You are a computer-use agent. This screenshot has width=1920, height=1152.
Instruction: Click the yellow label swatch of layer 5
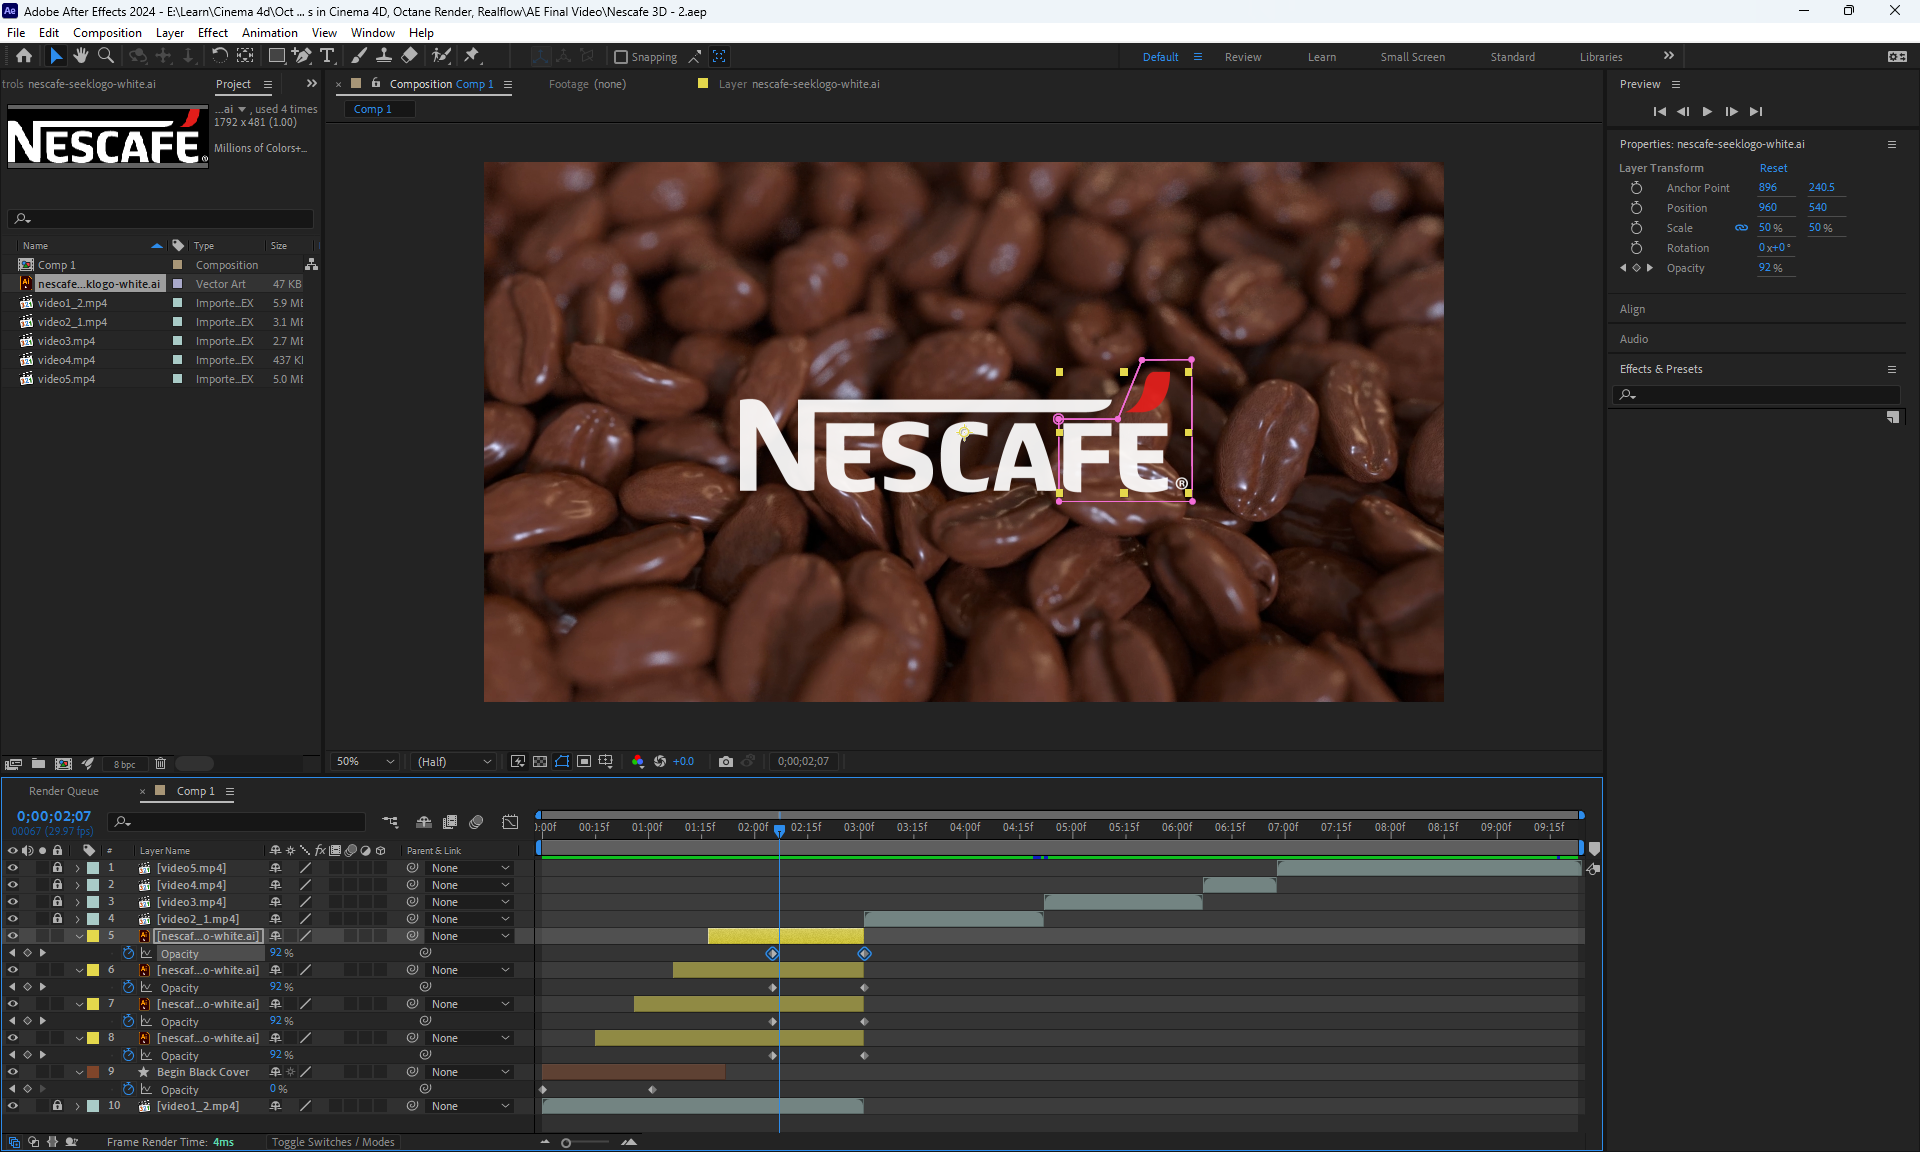pyautogui.click(x=93, y=936)
